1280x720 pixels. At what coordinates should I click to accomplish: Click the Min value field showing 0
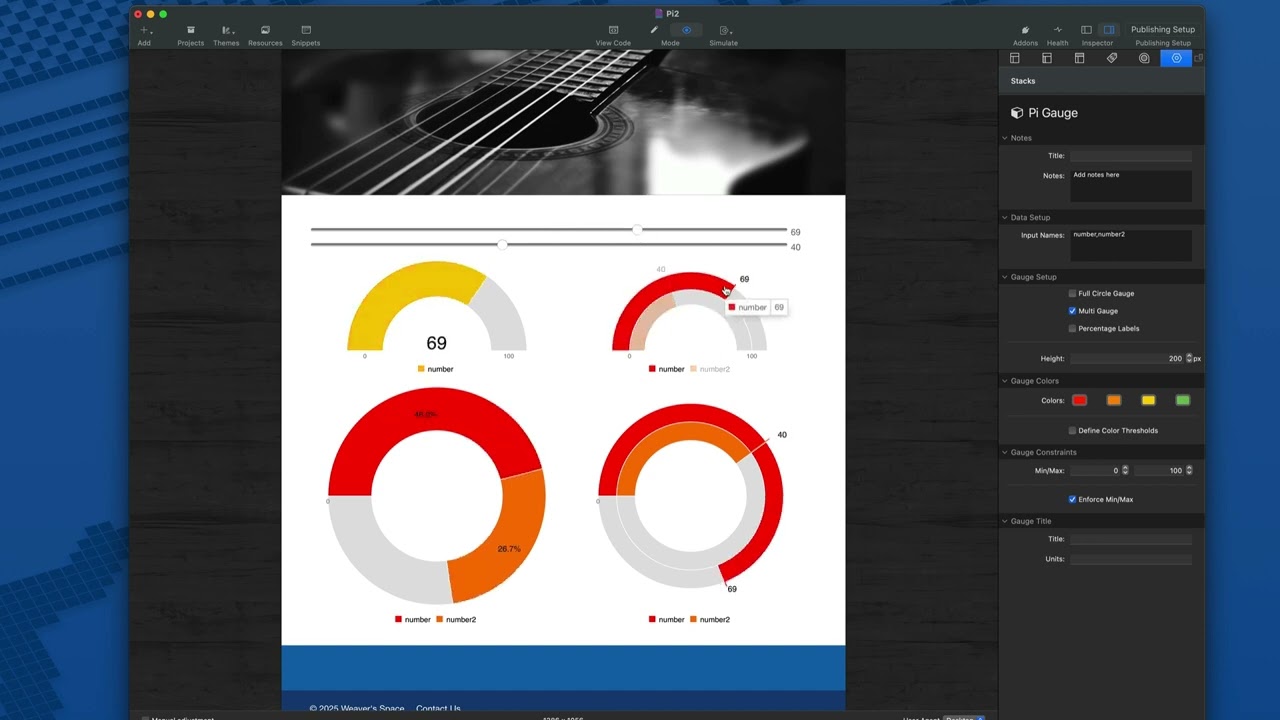point(1095,470)
